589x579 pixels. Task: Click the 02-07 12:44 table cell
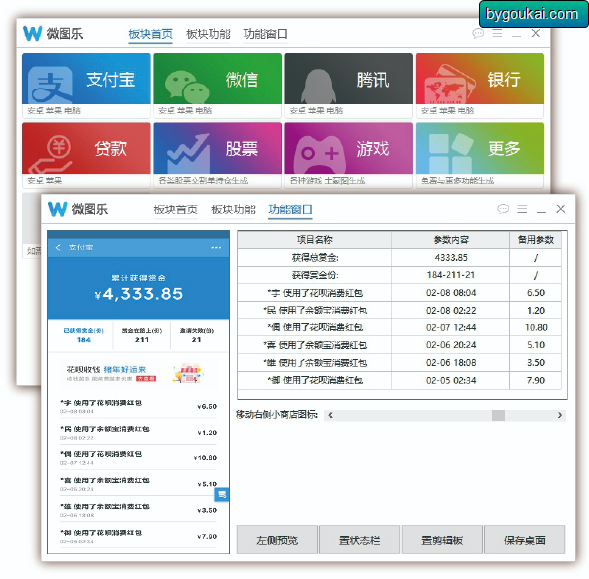coord(451,327)
